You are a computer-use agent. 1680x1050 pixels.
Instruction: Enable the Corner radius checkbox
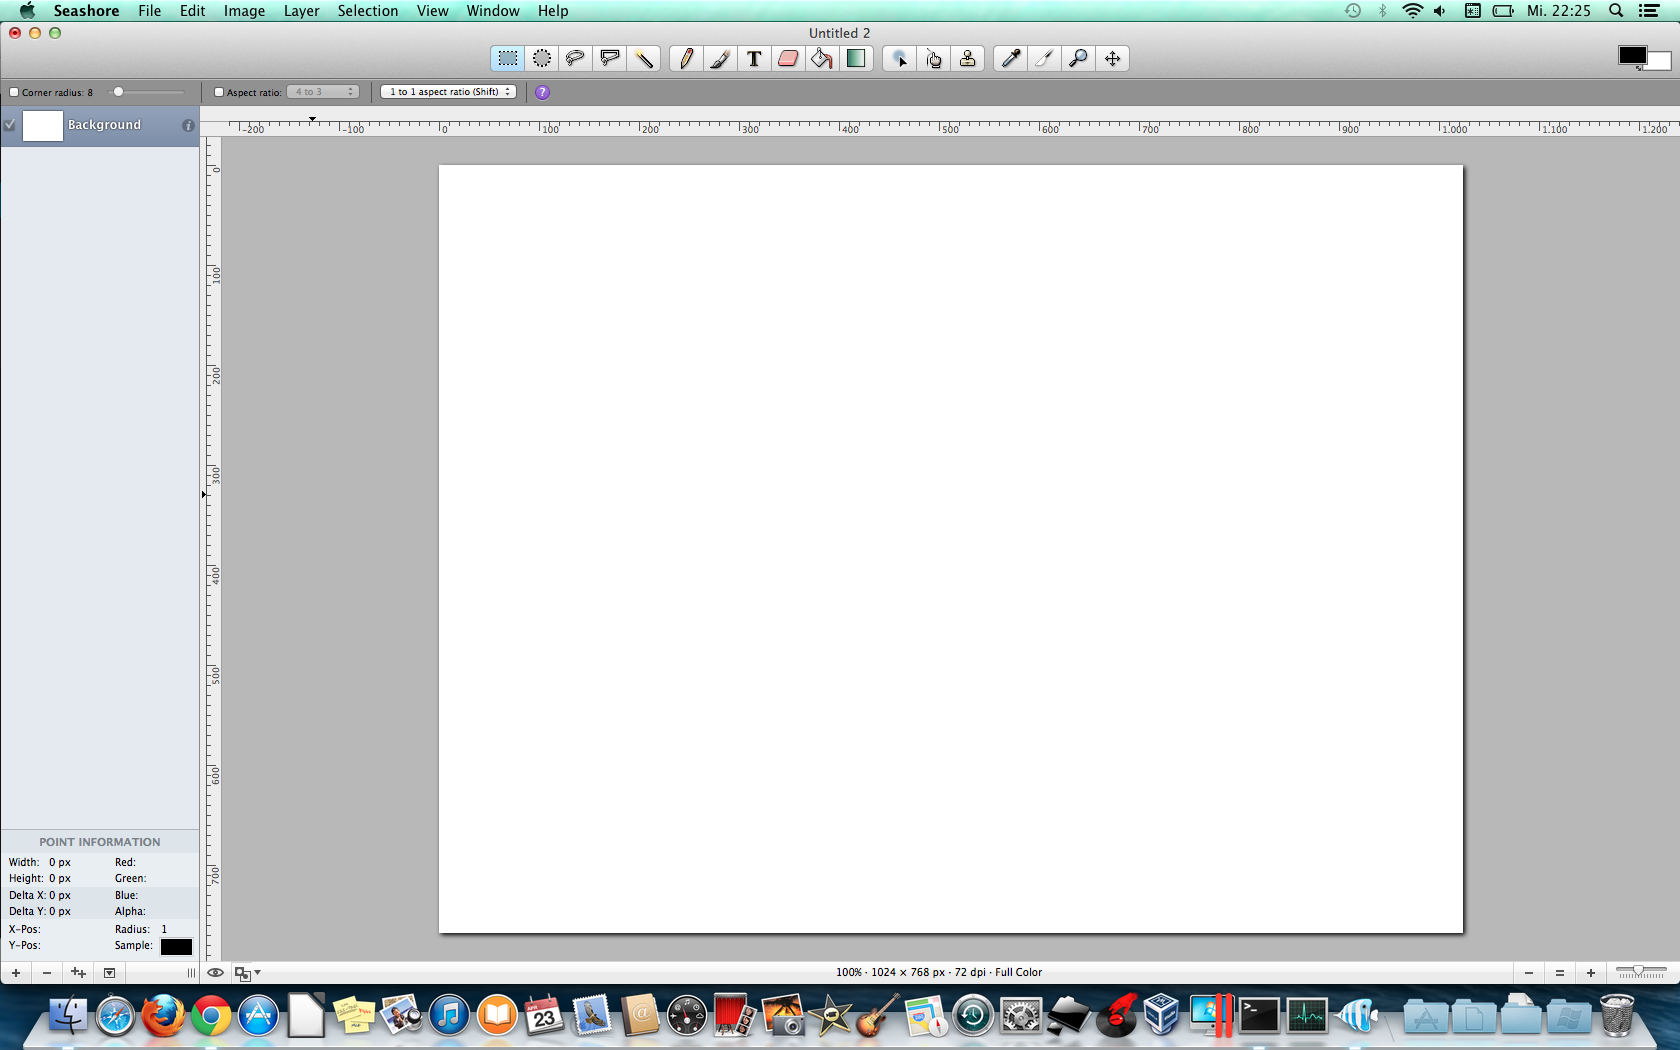point(14,92)
